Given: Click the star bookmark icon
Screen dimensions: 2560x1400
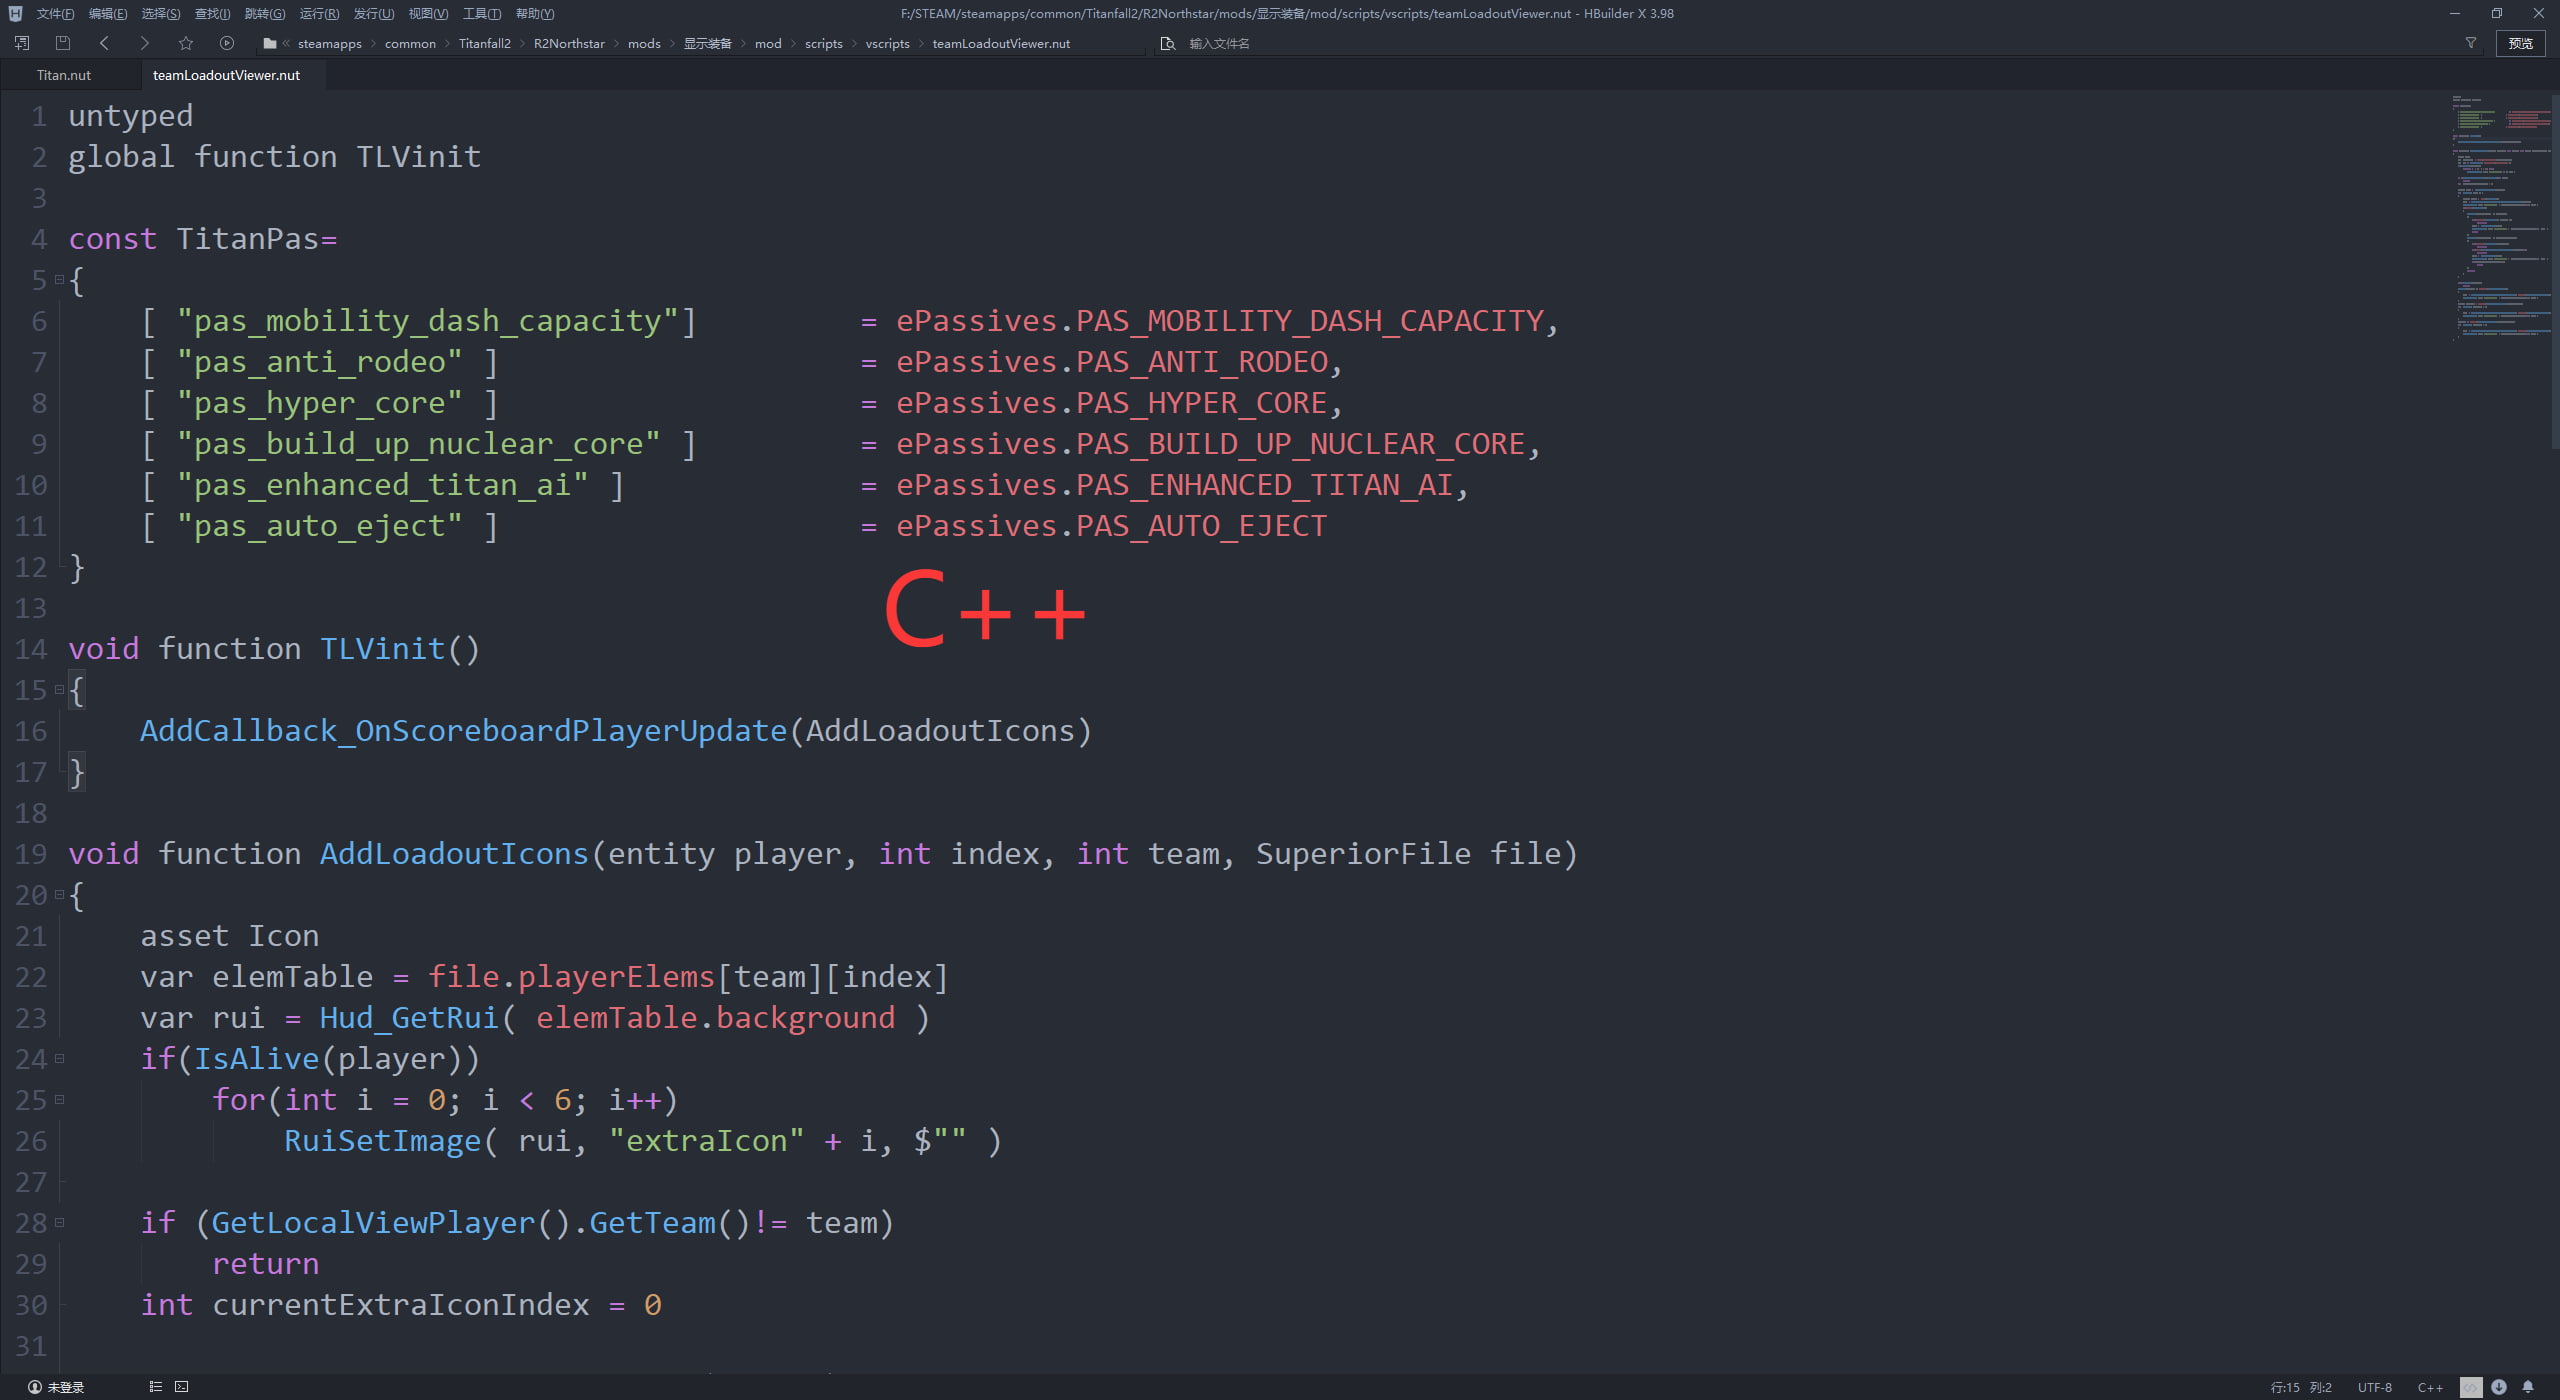Looking at the screenshot, I should [186, 43].
